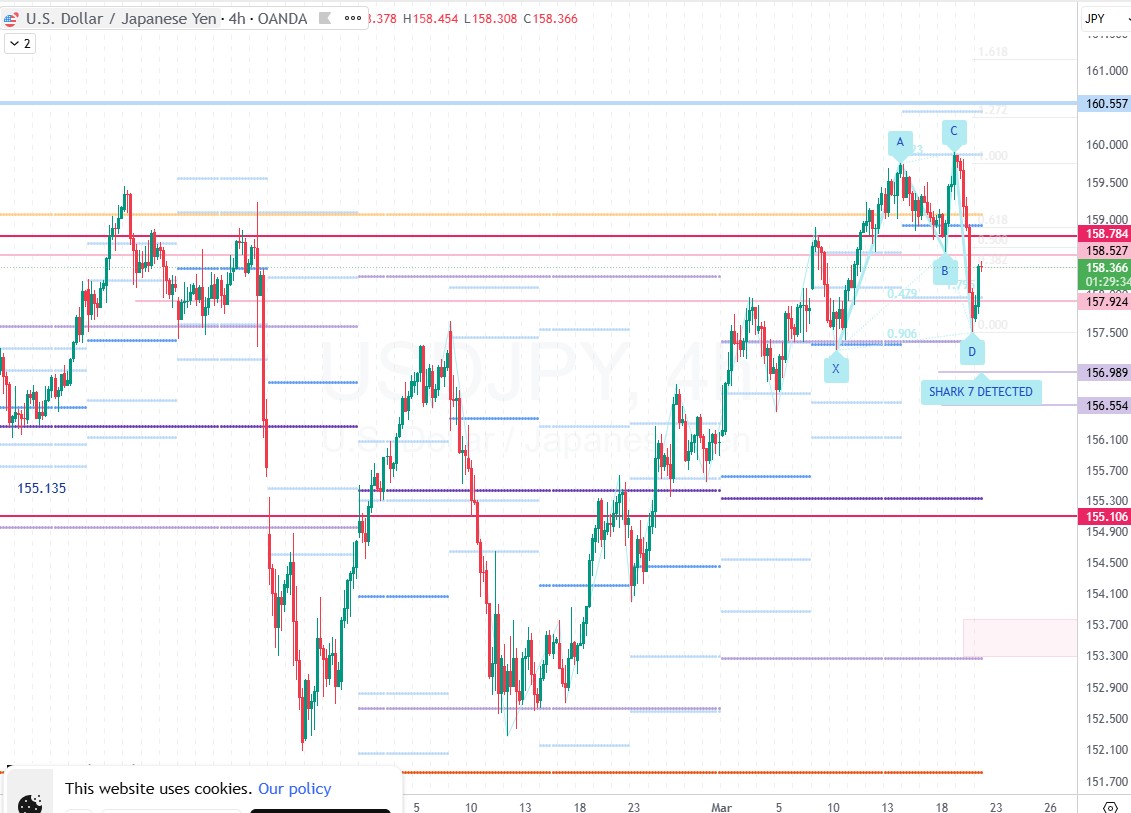
Task: Click pattern point marker C
Action: pos(953,131)
